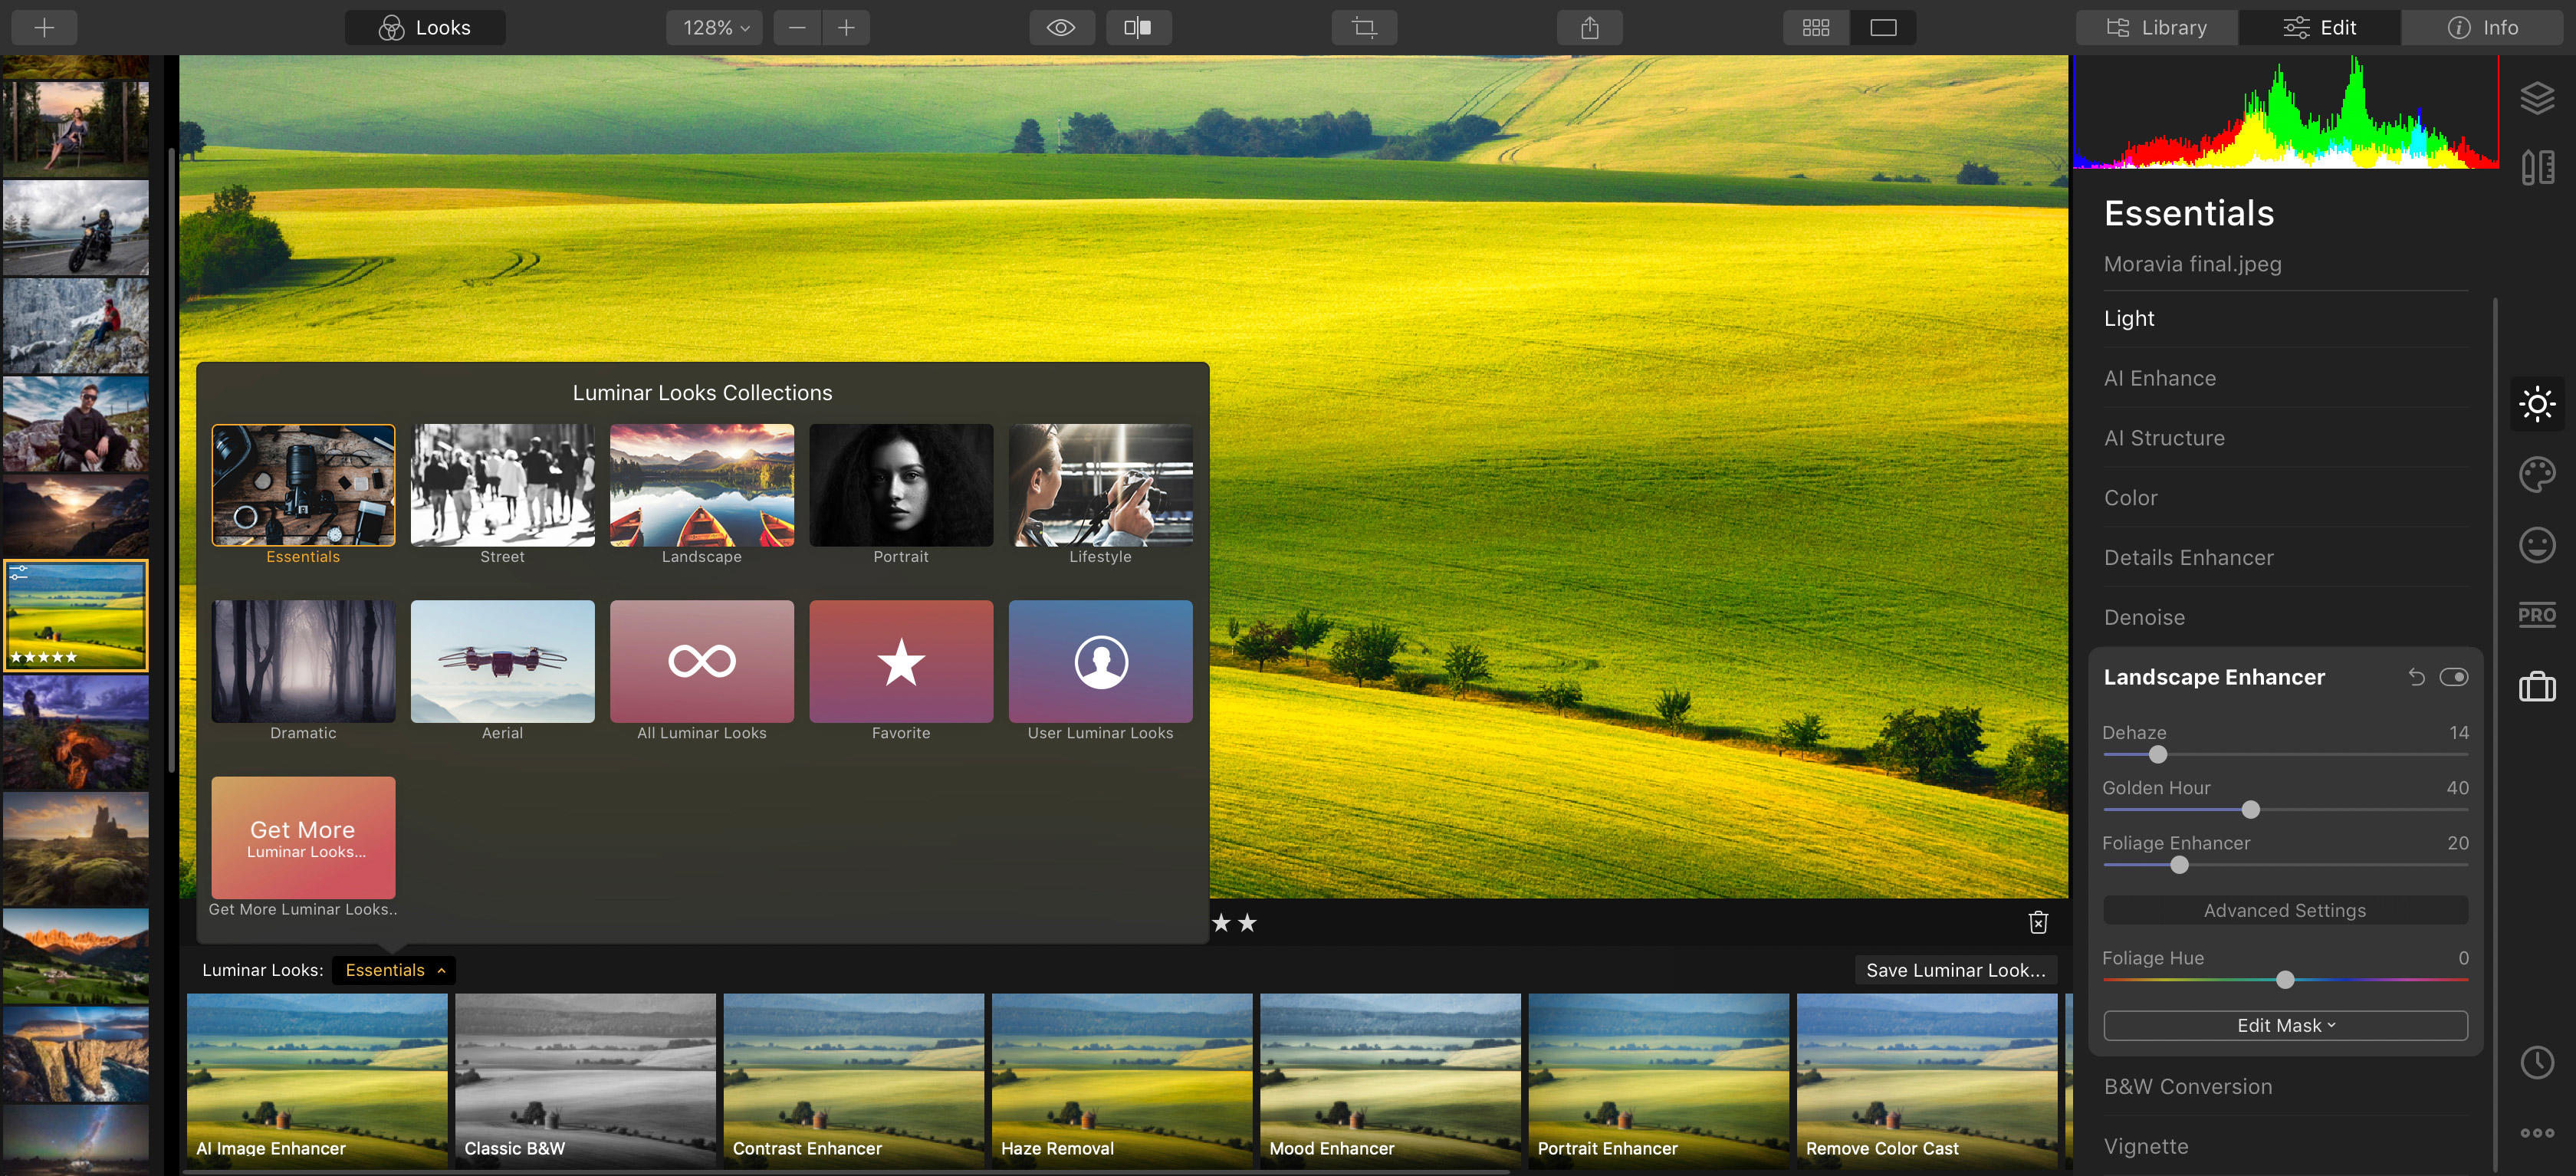The height and width of the screenshot is (1176, 2576).
Task: Click the share export icon
Action: [1589, 28]
